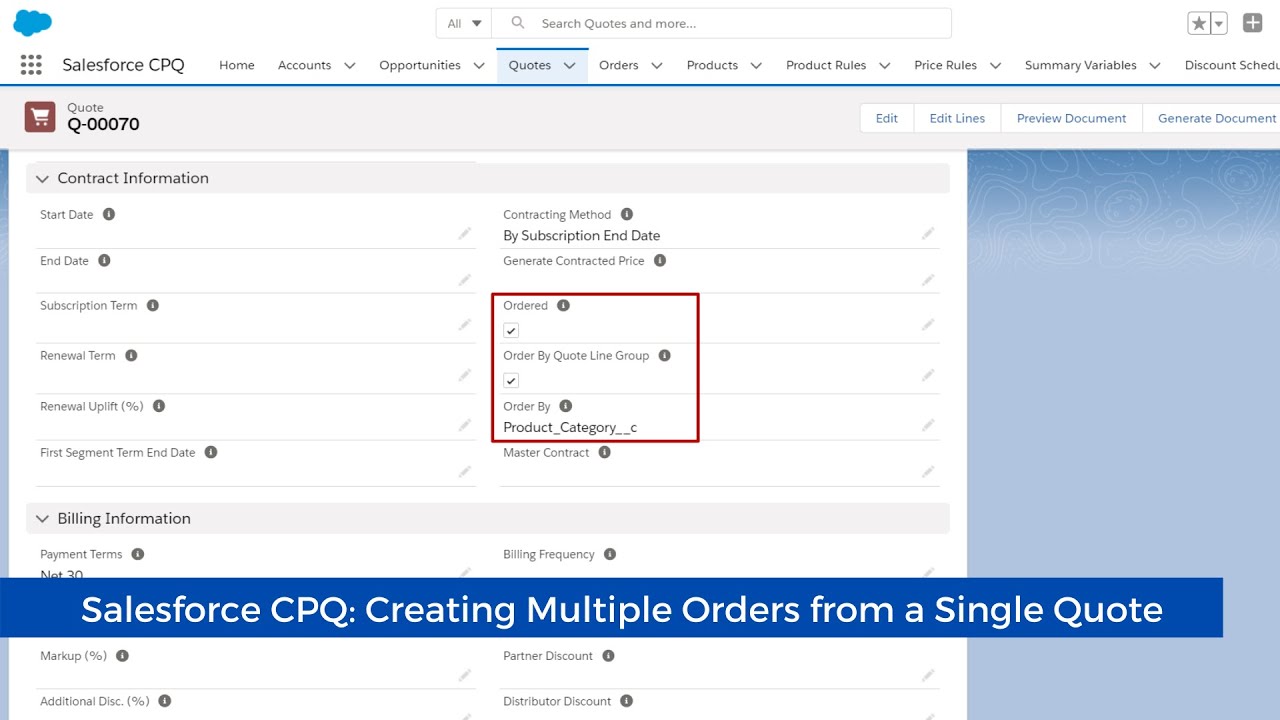The image size is (1280, 720).
Task: Toggle the Ordered checkbox
Action: tap(511, 330)
